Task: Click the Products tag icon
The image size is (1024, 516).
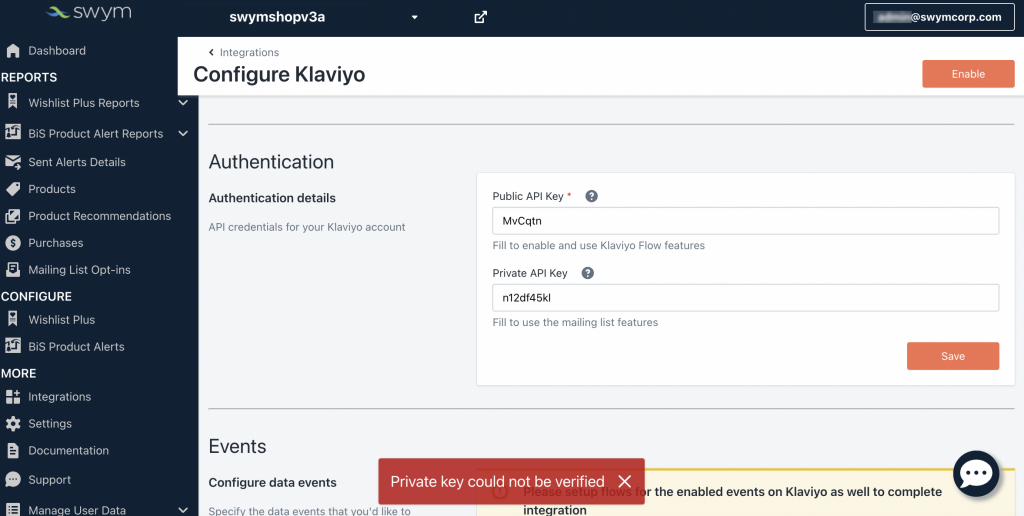Action: pos(12,189)
